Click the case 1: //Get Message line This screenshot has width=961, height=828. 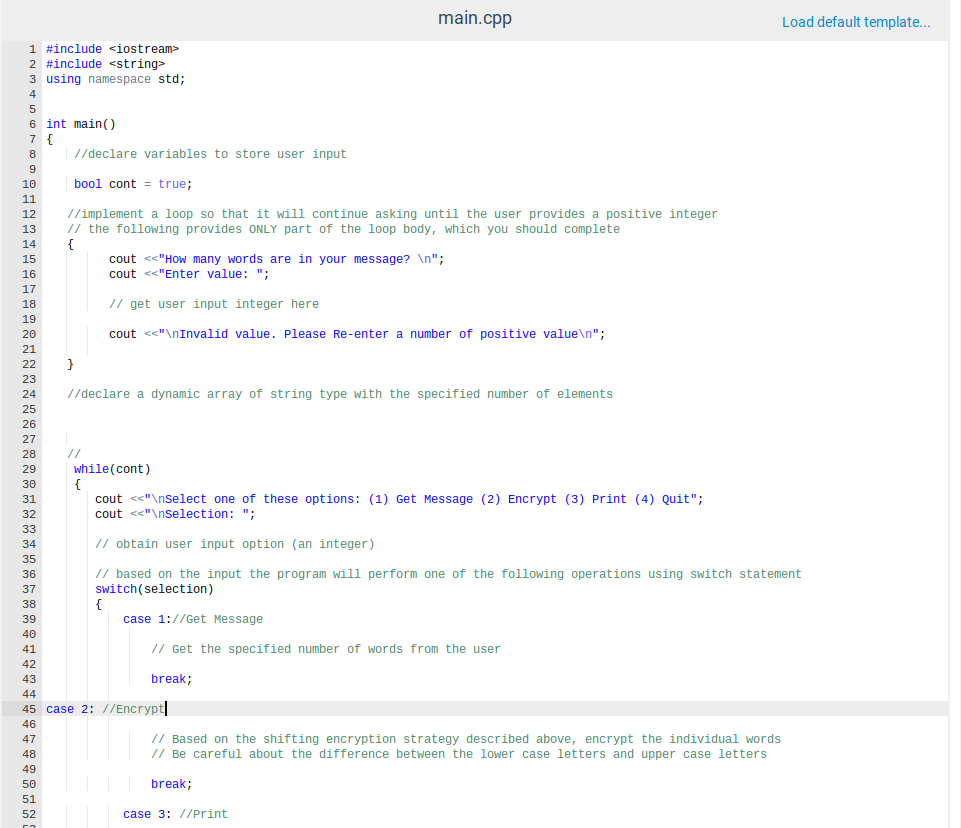(190, 618)
